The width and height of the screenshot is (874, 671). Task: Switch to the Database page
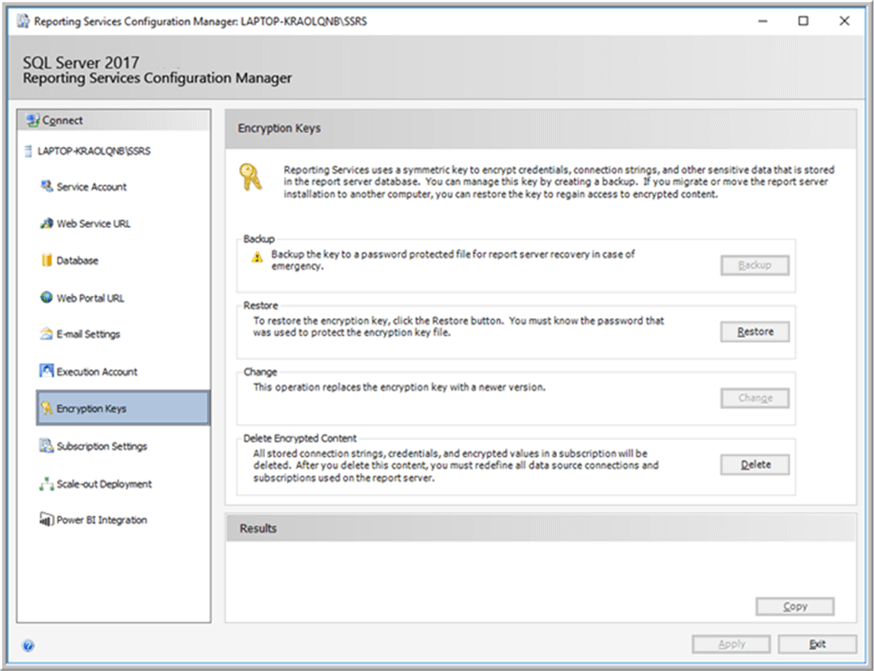(77, 260)
